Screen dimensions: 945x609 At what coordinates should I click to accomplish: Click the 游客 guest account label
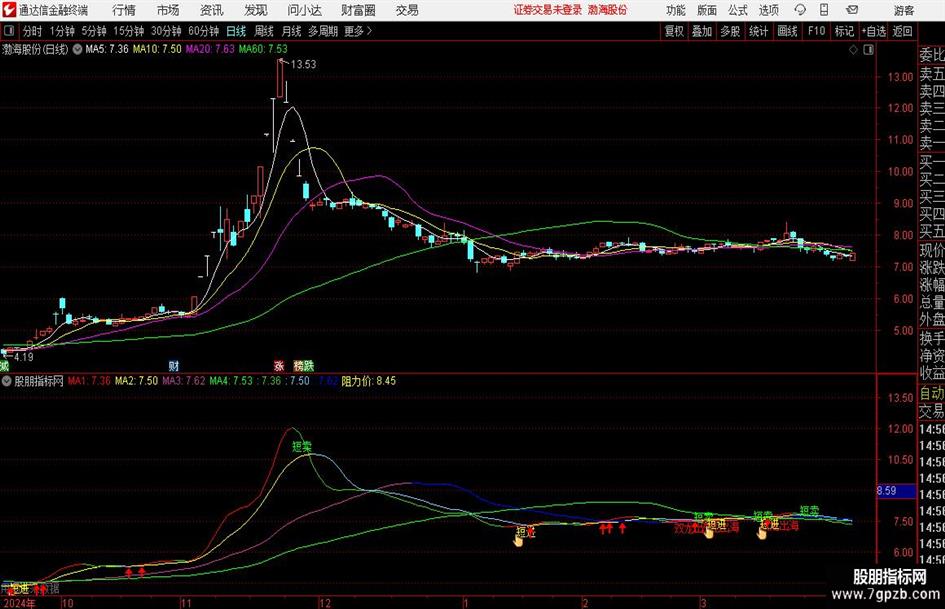(x=904, y=10)
